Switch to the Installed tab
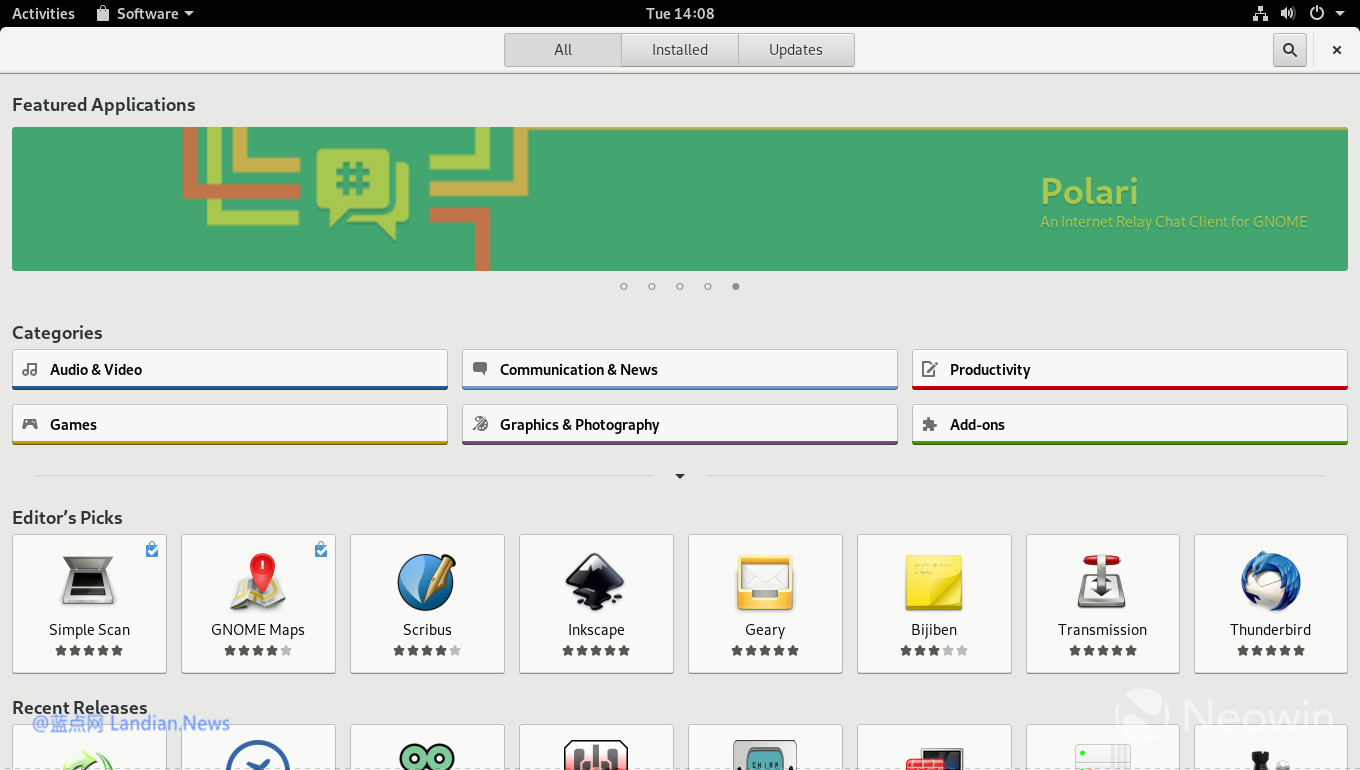This screenshot has width=1360, height=770. (x=680, y=50)
